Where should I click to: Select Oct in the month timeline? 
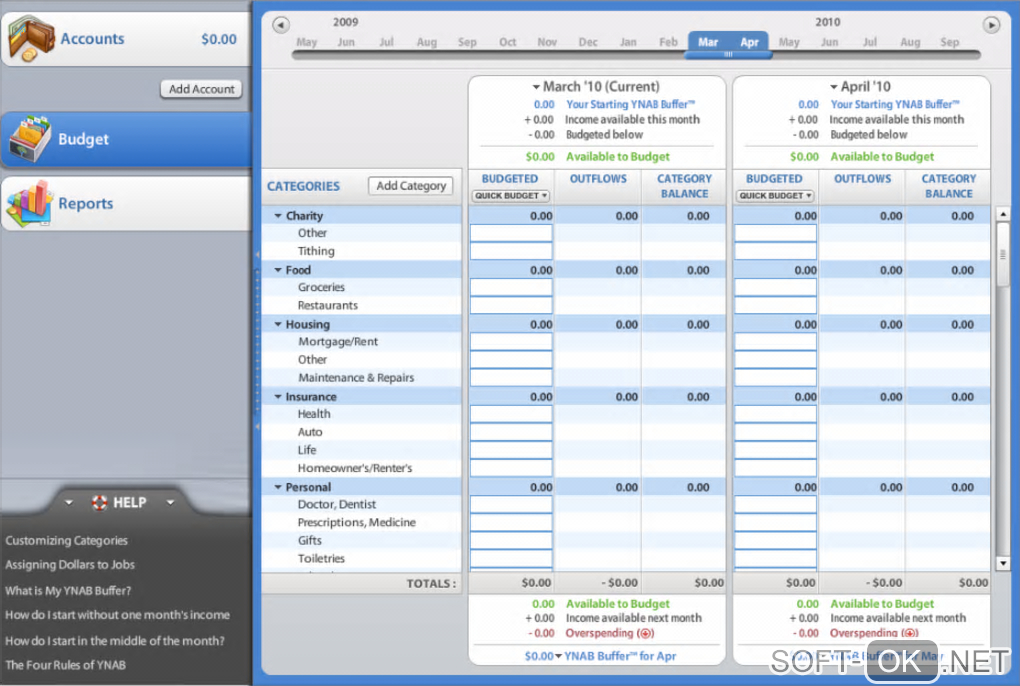click(507, 42)
